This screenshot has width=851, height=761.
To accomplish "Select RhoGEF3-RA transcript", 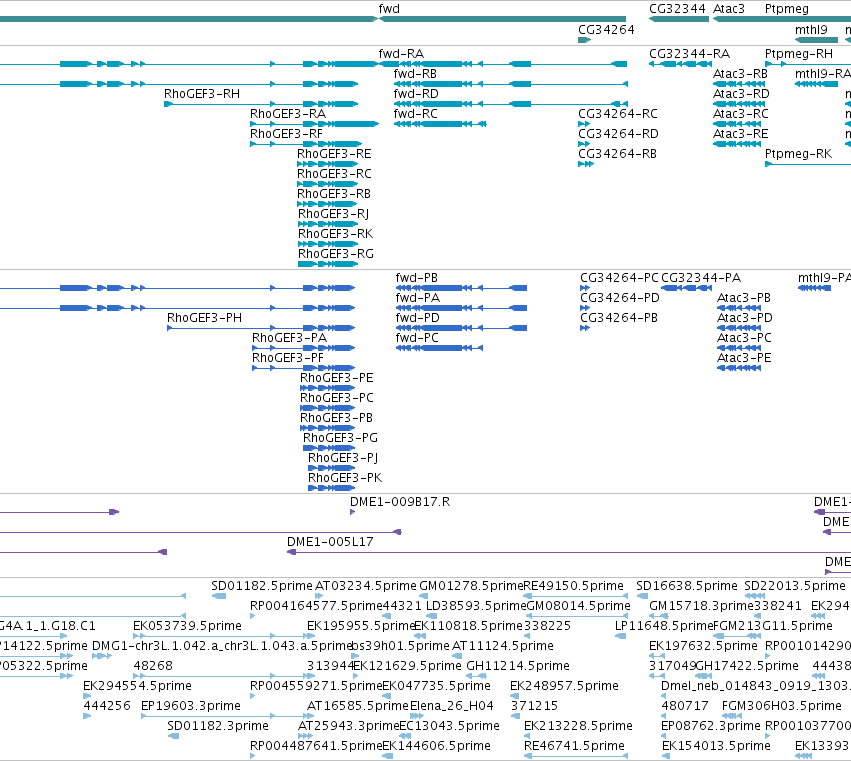I will (288, 114).
